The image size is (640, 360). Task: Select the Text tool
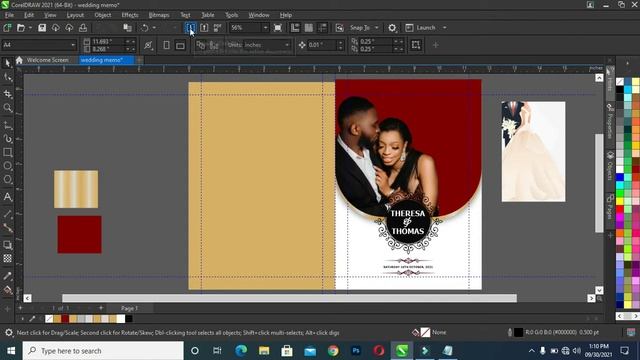tap(7, 197)
